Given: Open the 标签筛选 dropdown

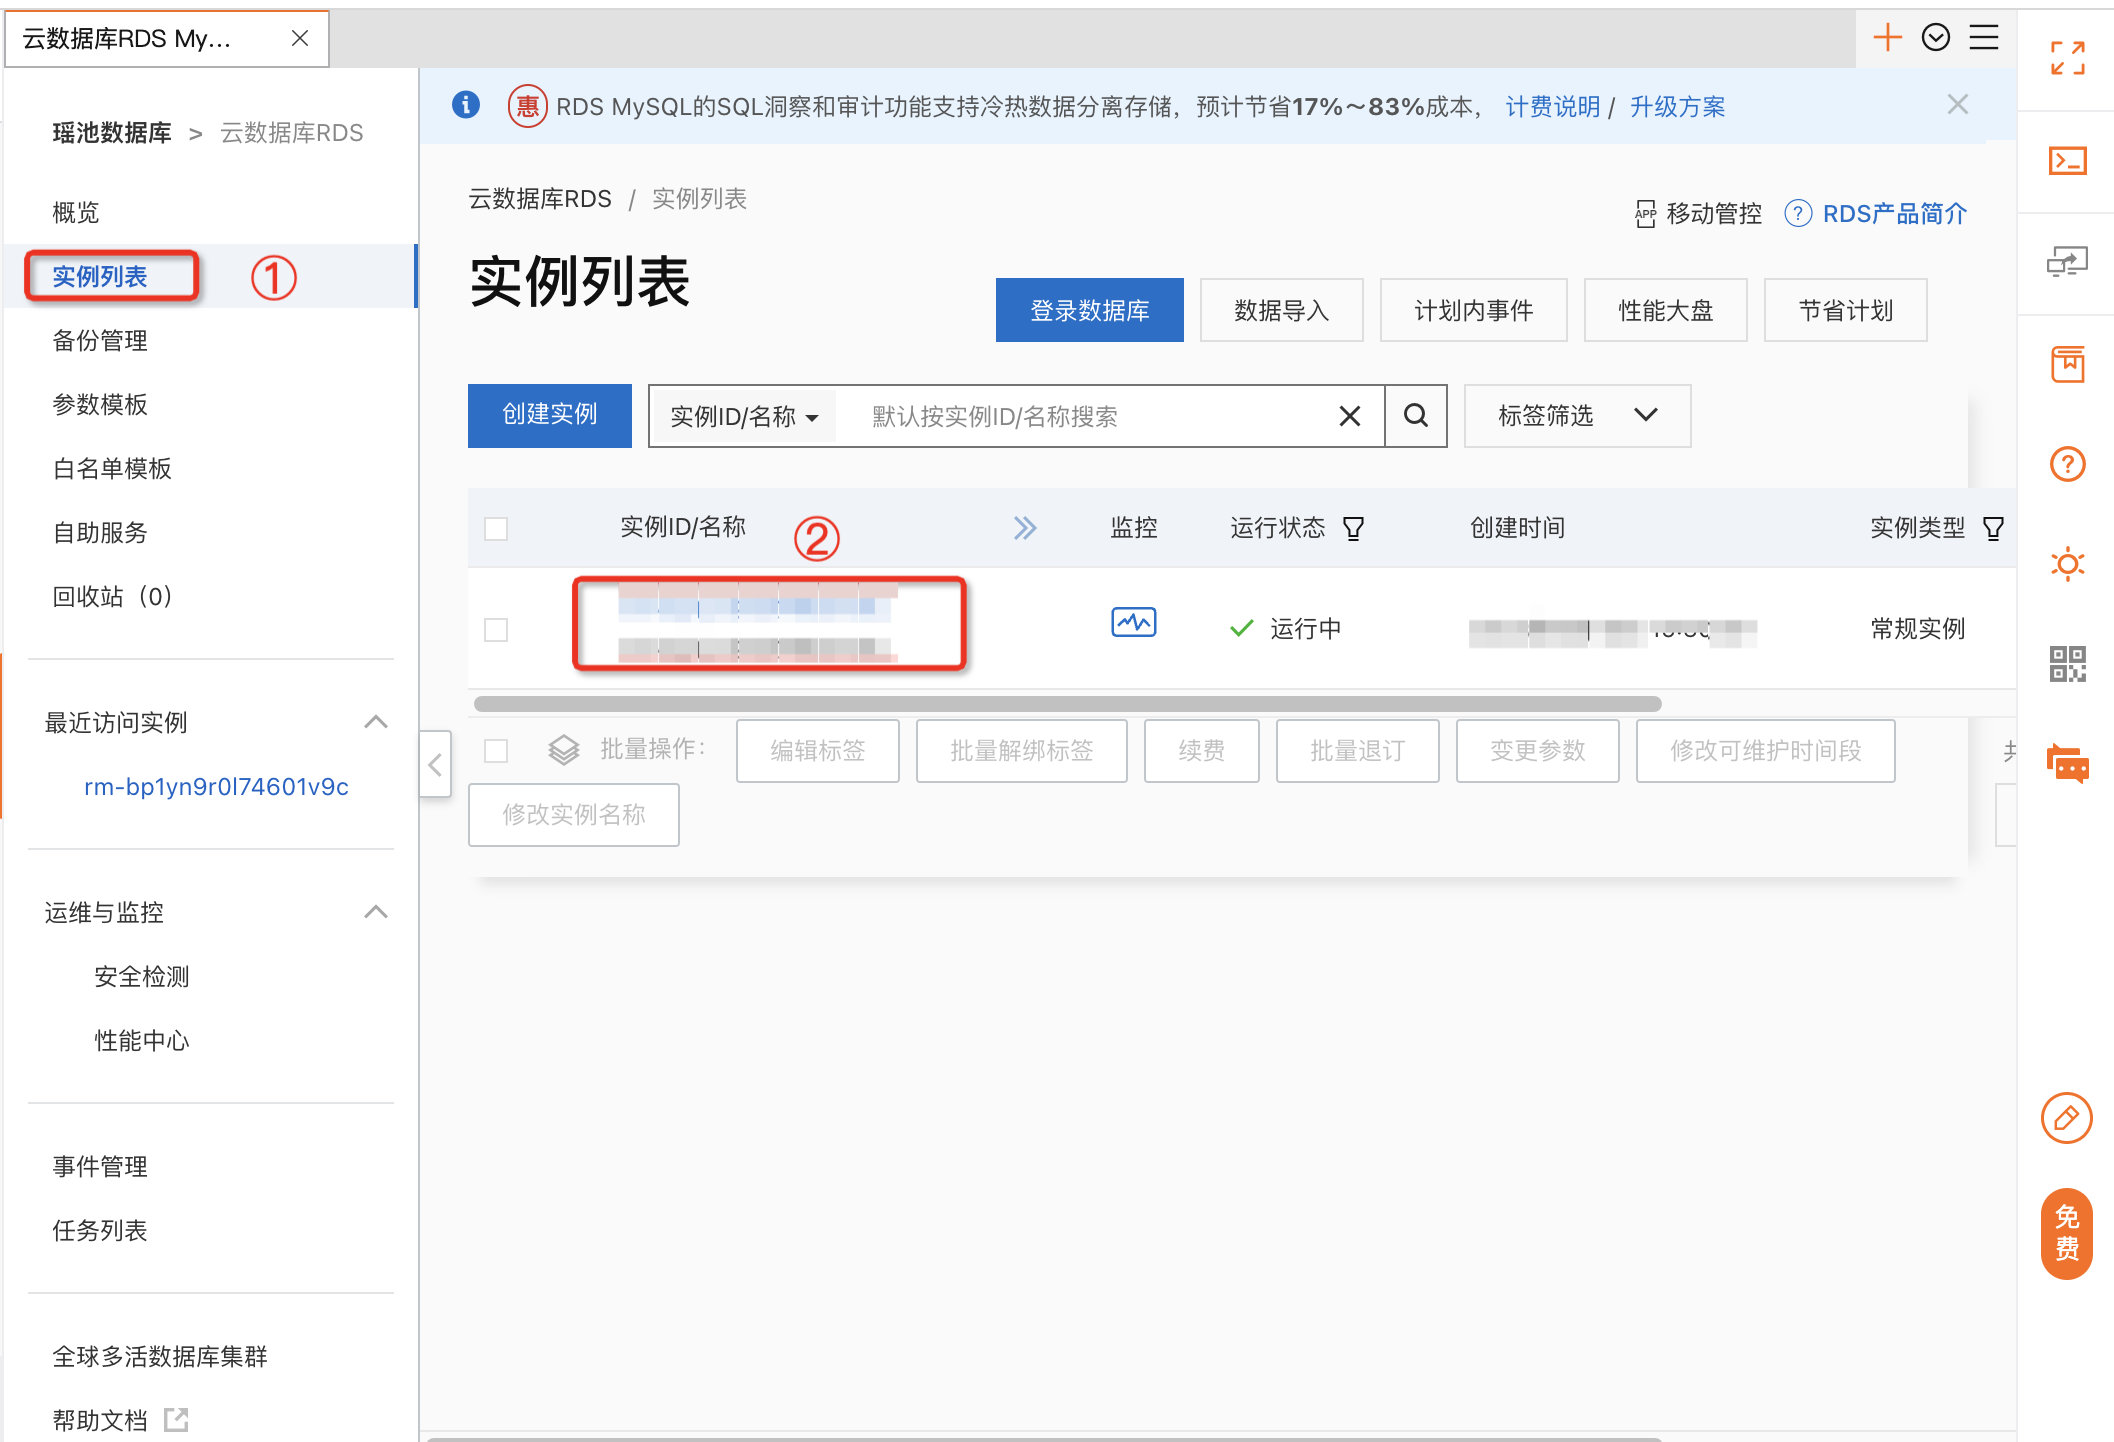Looking at the screenshot, I should (x=1576, y=416).
